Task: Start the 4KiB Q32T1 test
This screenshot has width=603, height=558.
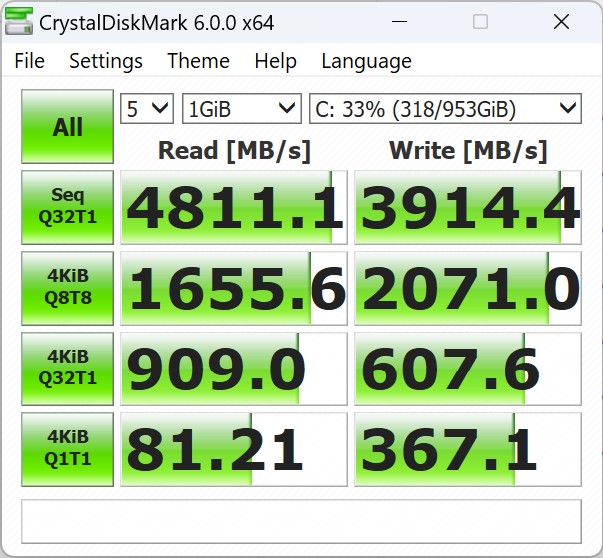Action: pyautogui.click(x=68, y=368)
